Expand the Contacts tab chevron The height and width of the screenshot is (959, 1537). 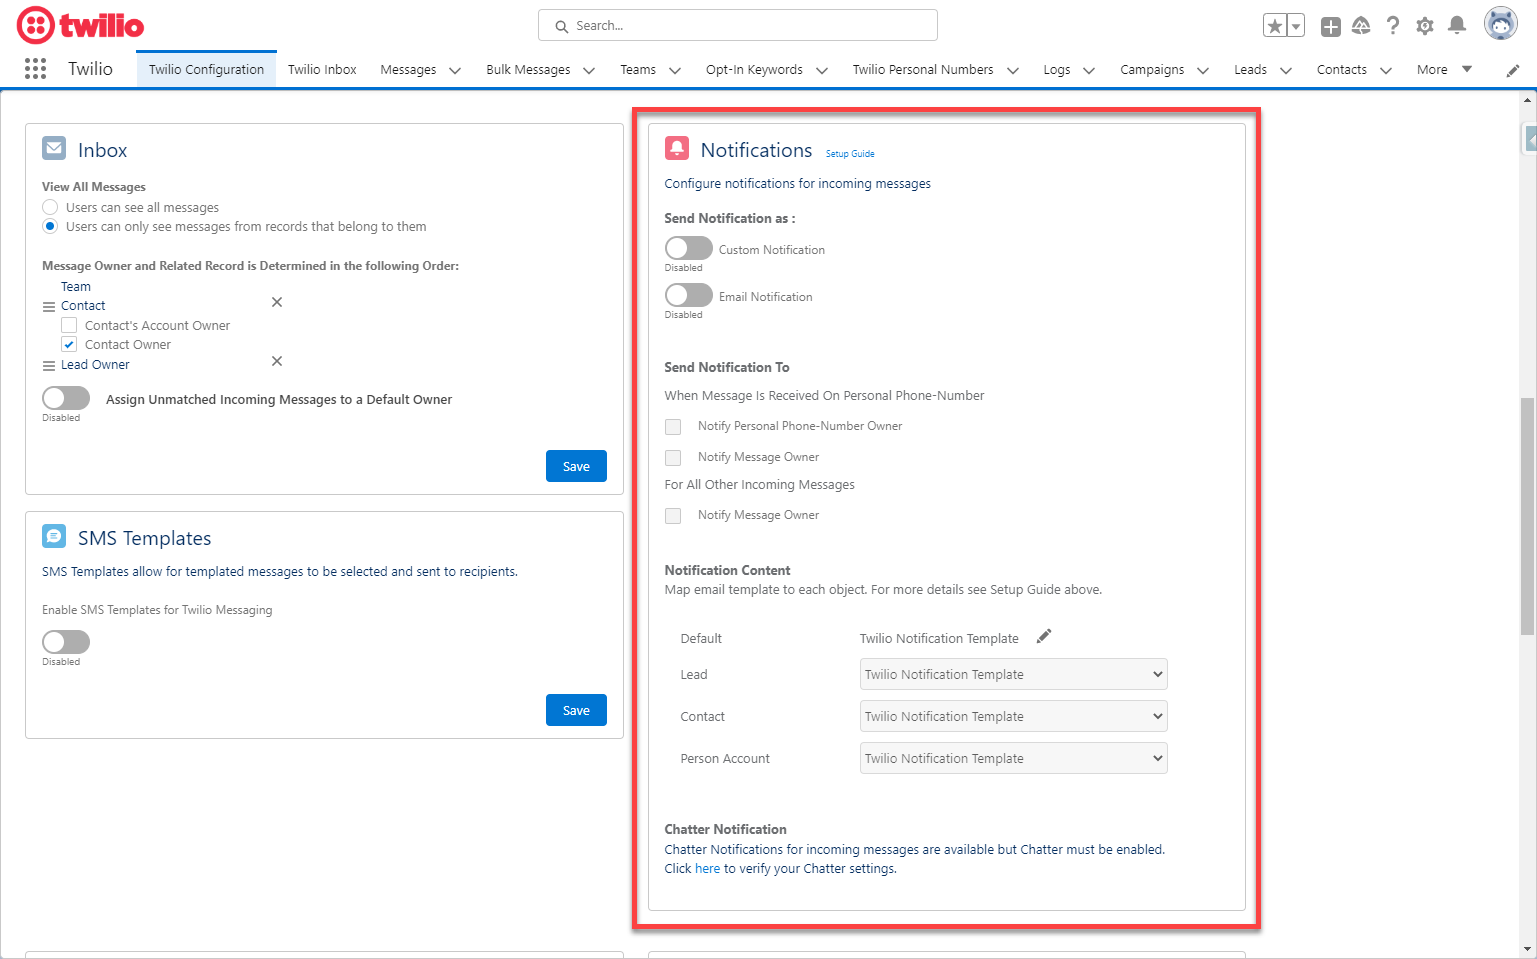[x=1386, y=70]
